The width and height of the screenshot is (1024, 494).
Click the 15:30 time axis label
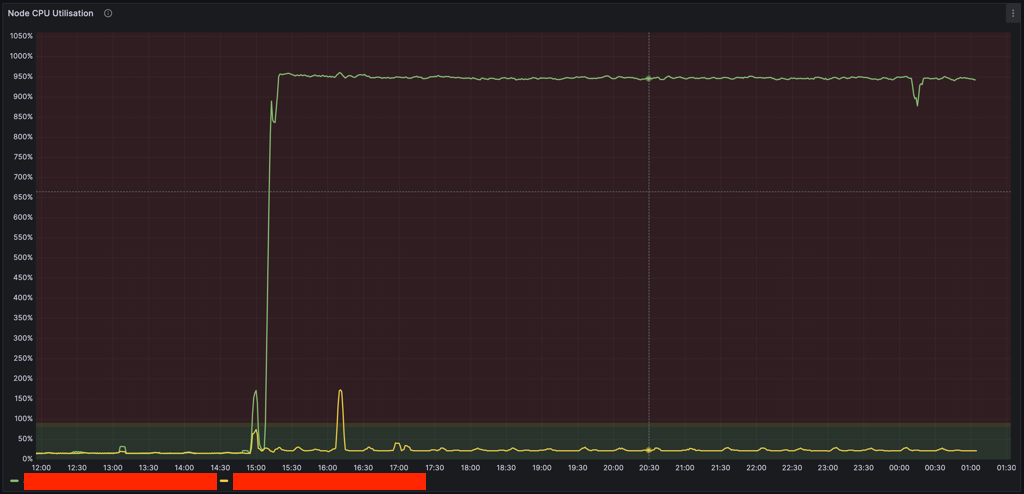tap(291, 468)
